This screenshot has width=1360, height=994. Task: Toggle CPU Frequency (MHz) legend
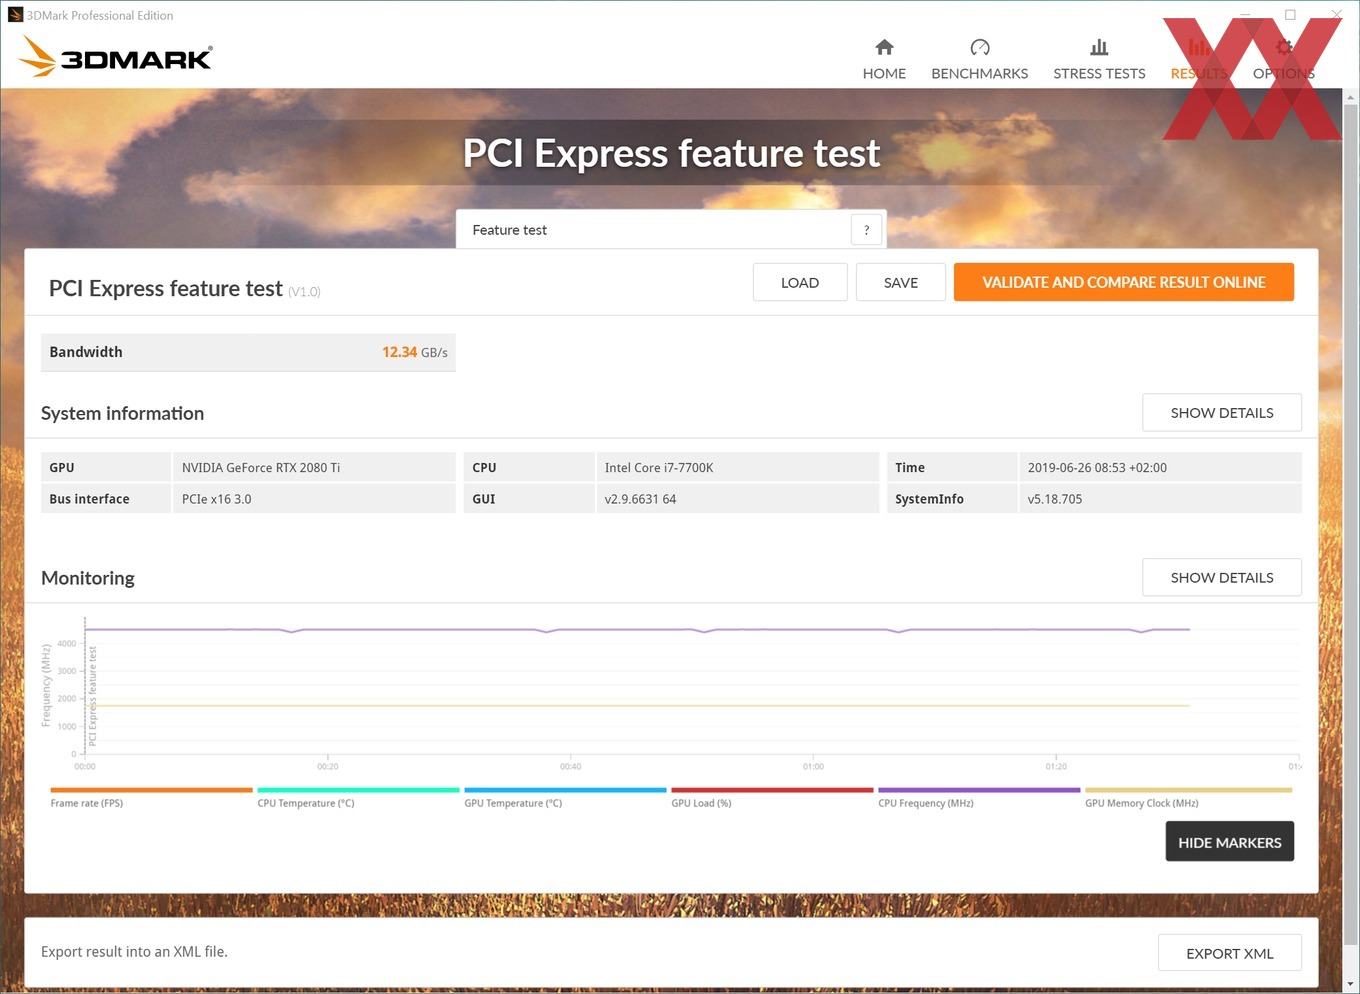(979, 796)
